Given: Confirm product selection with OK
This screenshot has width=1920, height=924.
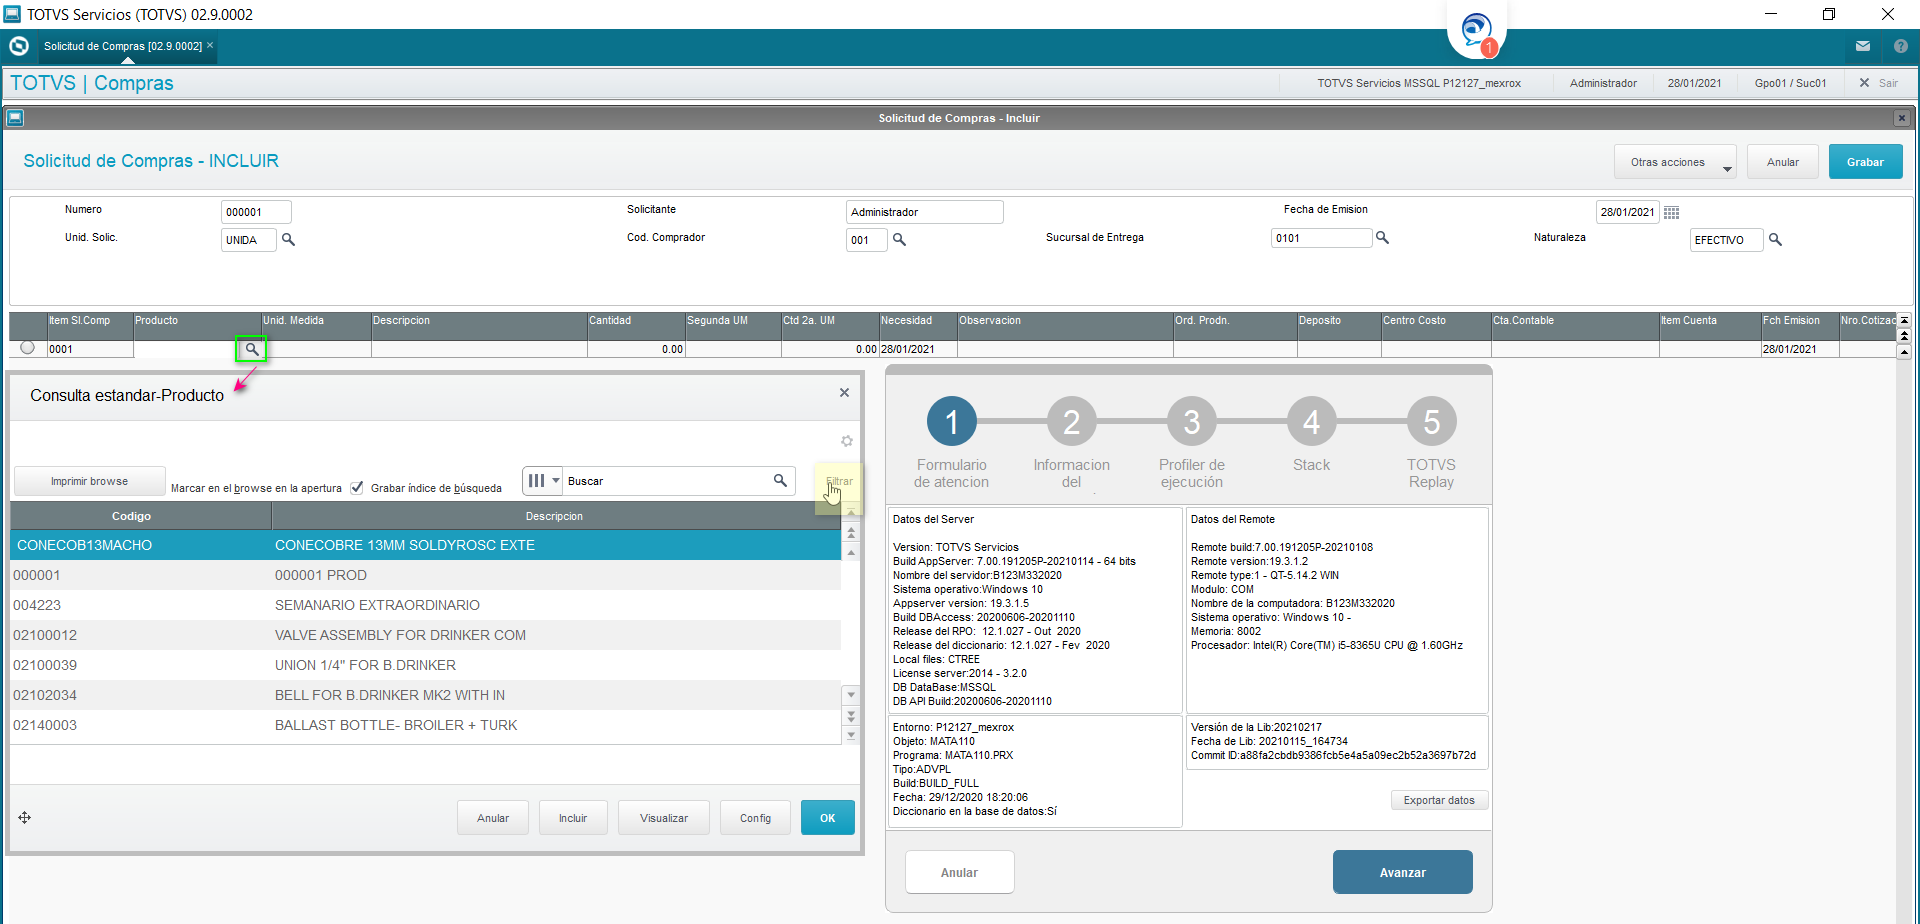Looking at the screenshot, I should point(827,818).
